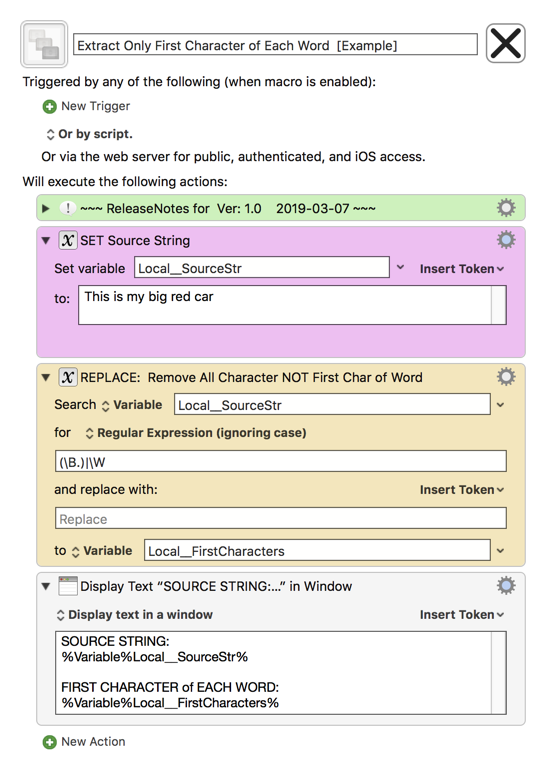The height and width of the screenshot is (770, 546).
Task: Click the green plus New Trigger icon
Action: pos(50,107)
